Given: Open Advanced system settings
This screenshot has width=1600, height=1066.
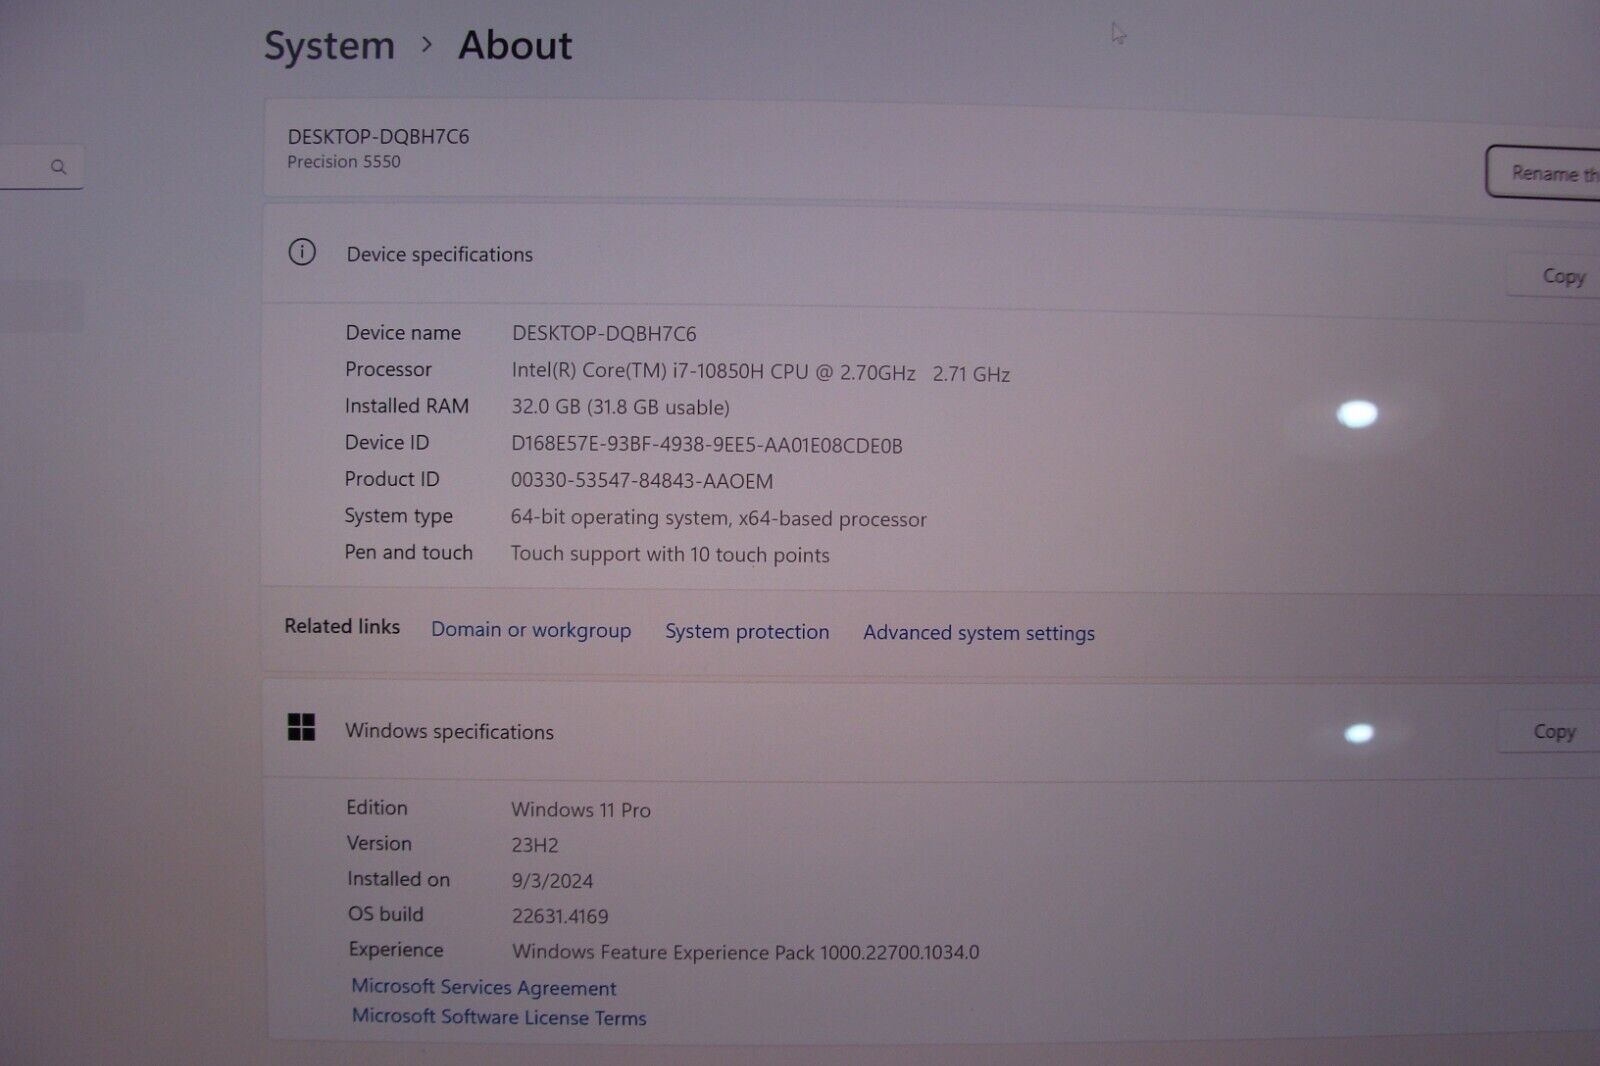Looking at the screenshot, I should [x=978, y=632].
